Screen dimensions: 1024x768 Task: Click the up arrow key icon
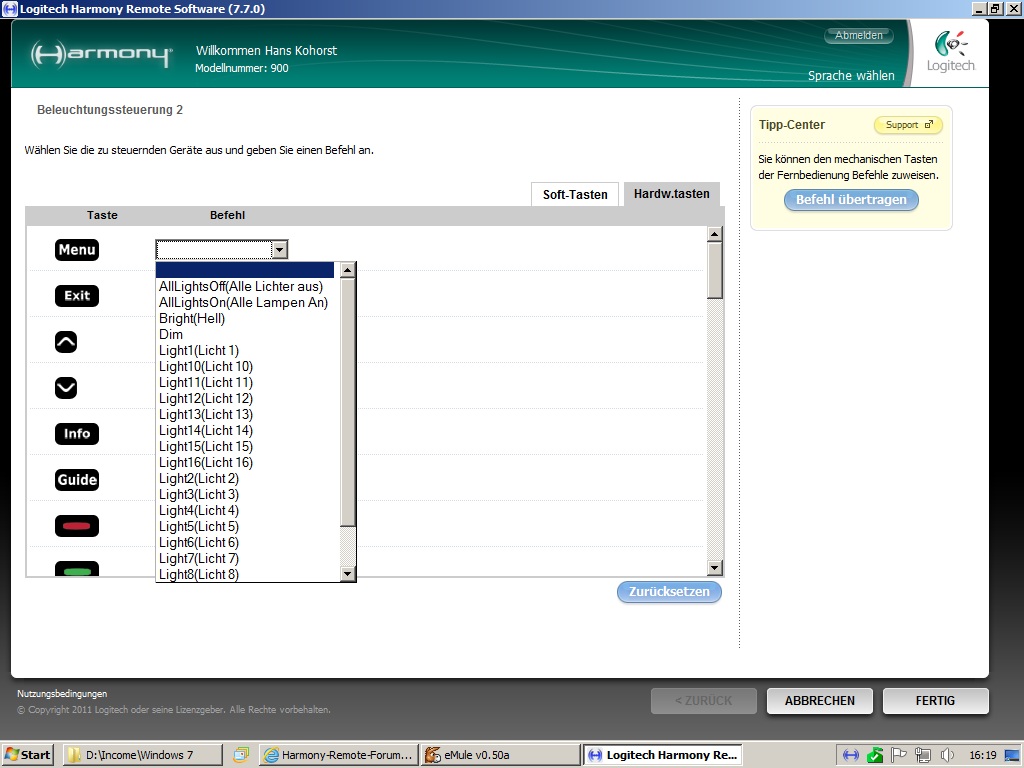(66, 342)
